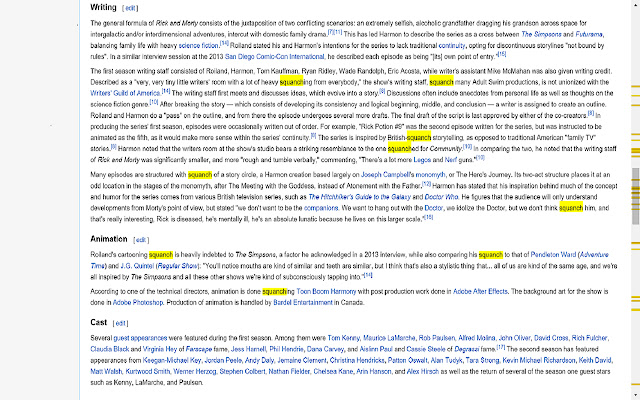This screenshot has width=640, height=400.
Task: Follow the Werner Herzog link
Action: click(x=195, y=372)
